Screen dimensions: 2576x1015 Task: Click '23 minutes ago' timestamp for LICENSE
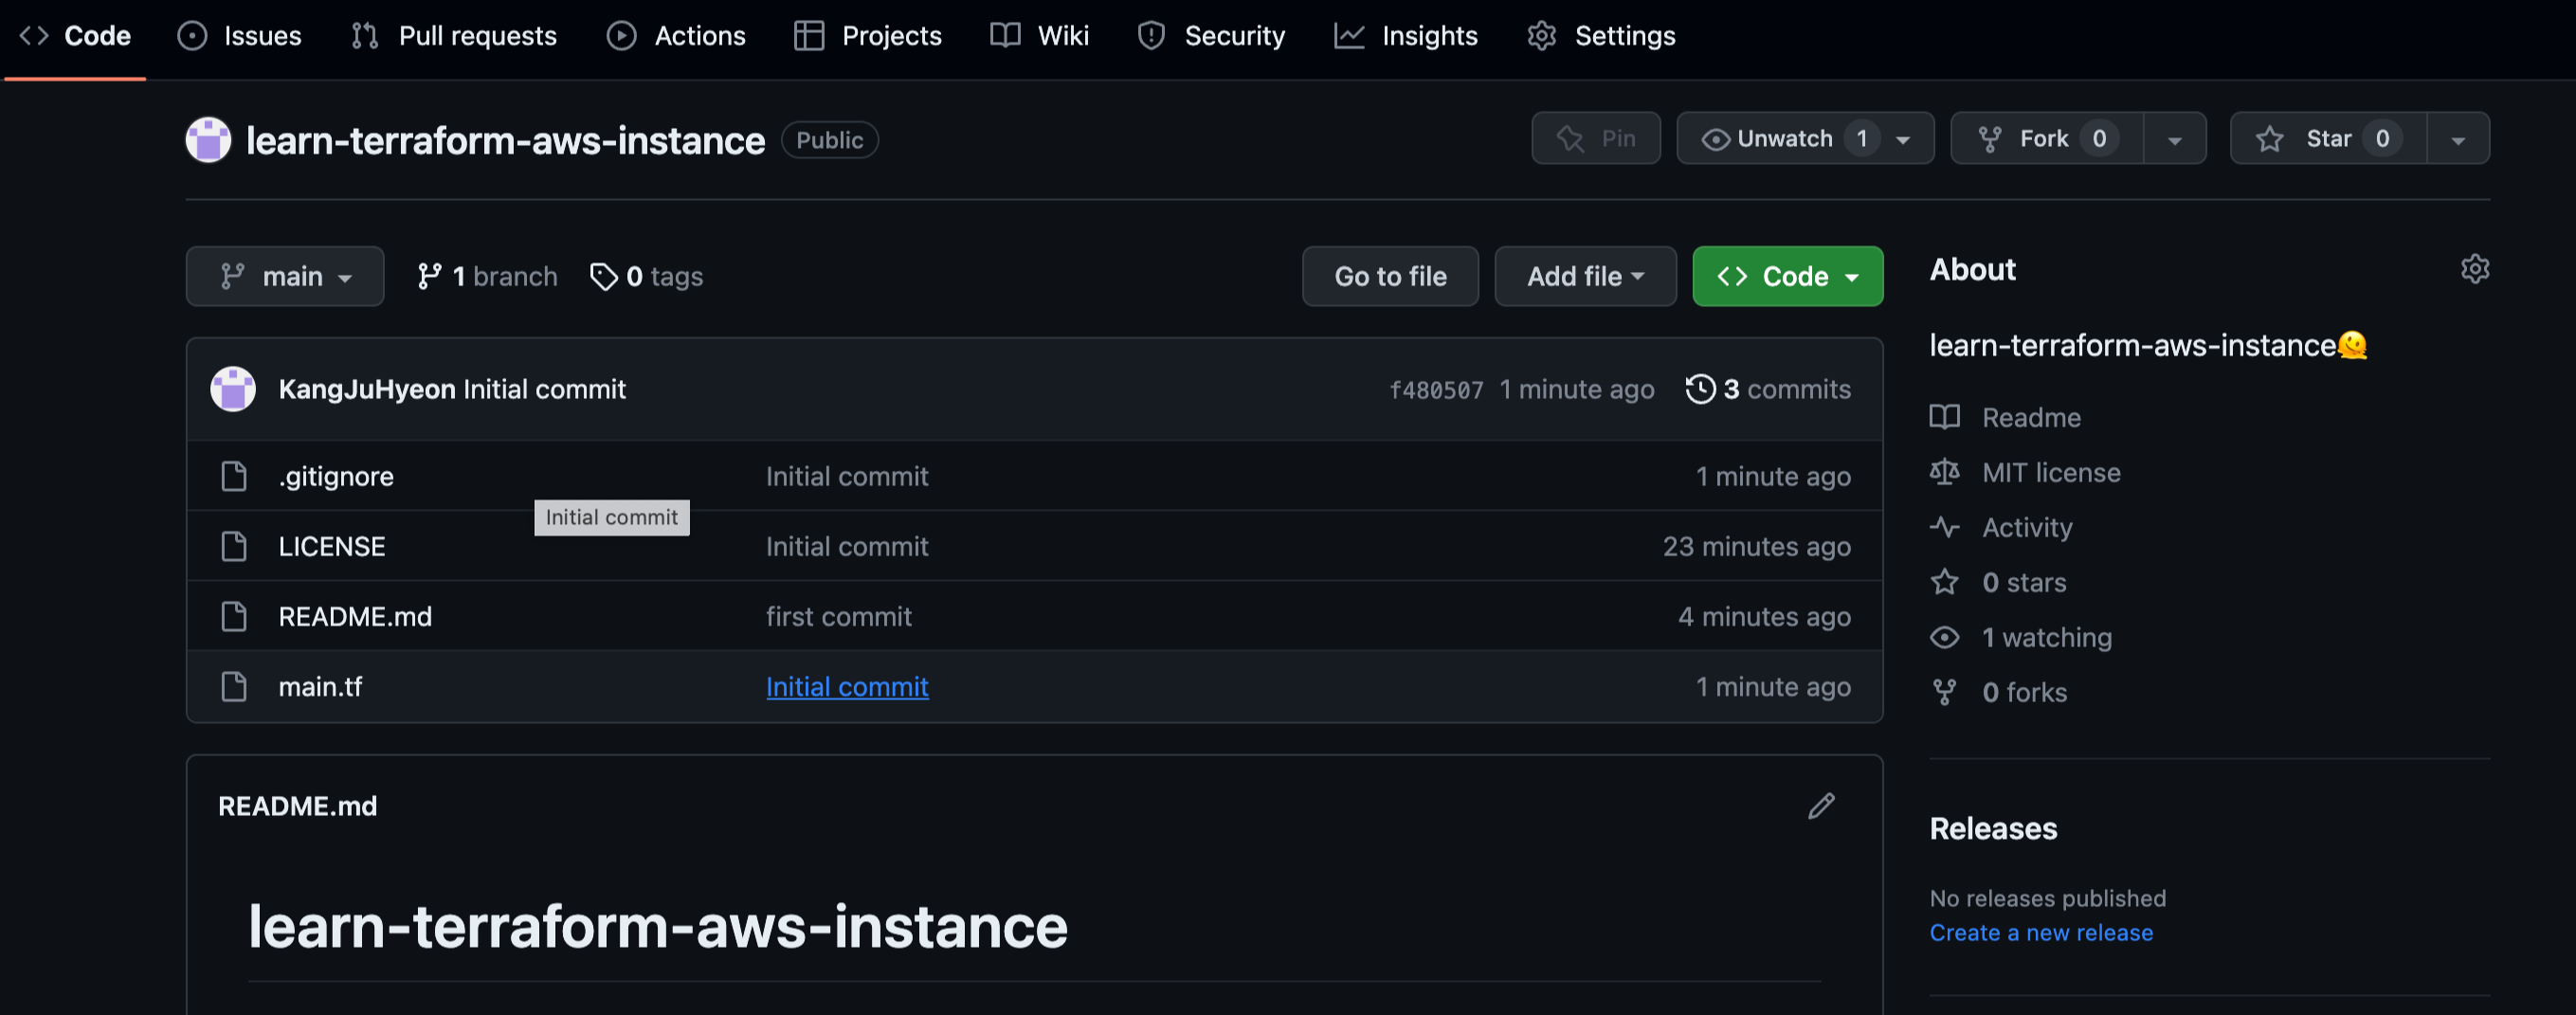1757,546
